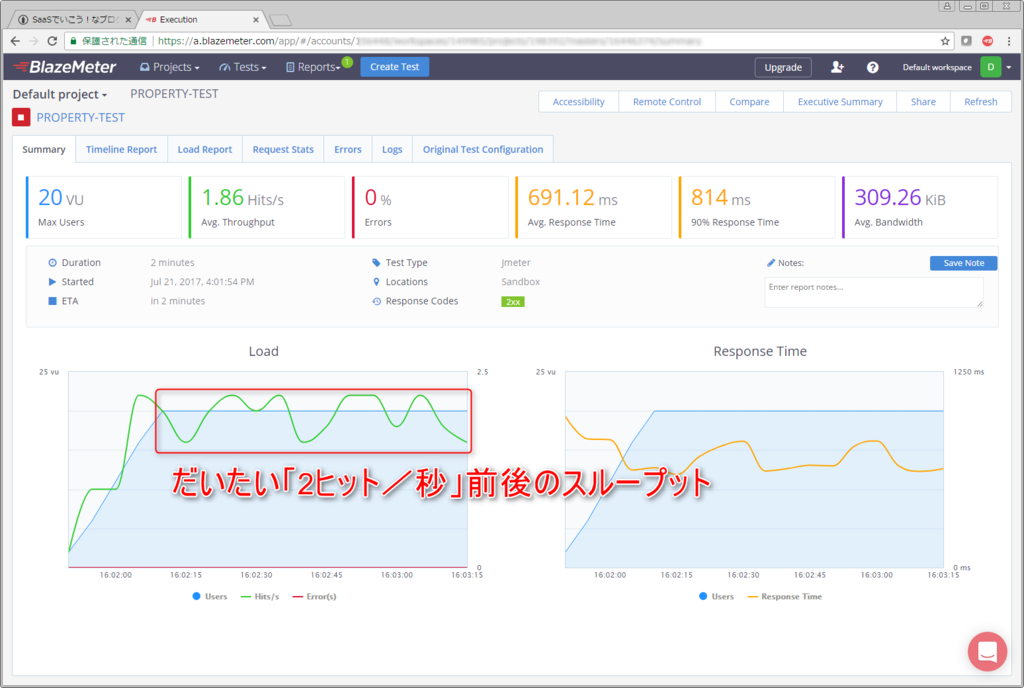Click the red stop test icon beside PROPERTY-TEST
1024x688 pixels.
click(21, 117)
